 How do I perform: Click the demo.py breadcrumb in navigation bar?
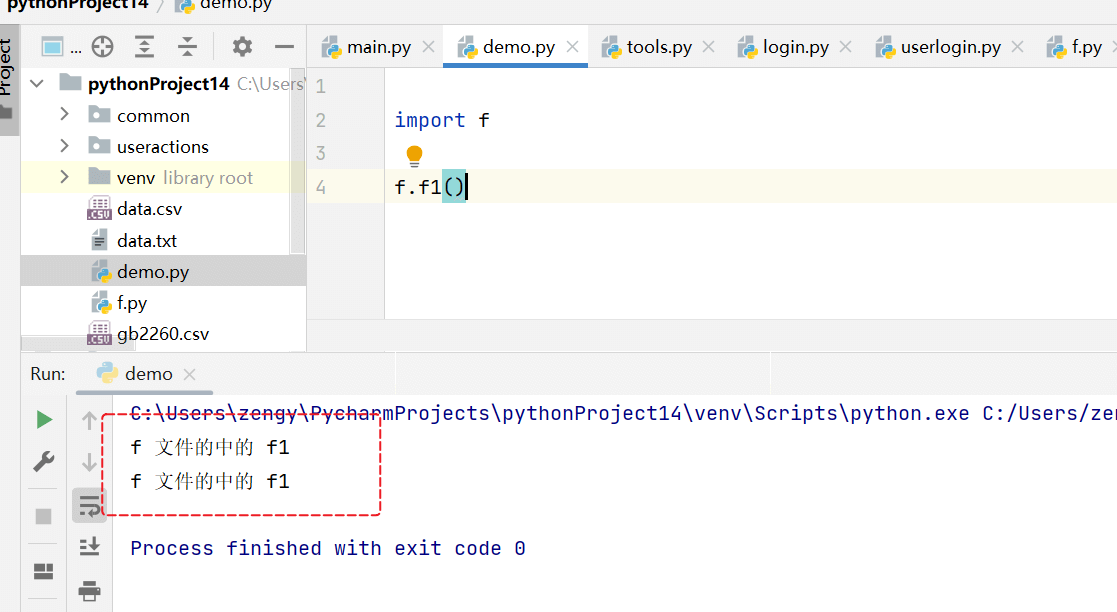(225, 6)
